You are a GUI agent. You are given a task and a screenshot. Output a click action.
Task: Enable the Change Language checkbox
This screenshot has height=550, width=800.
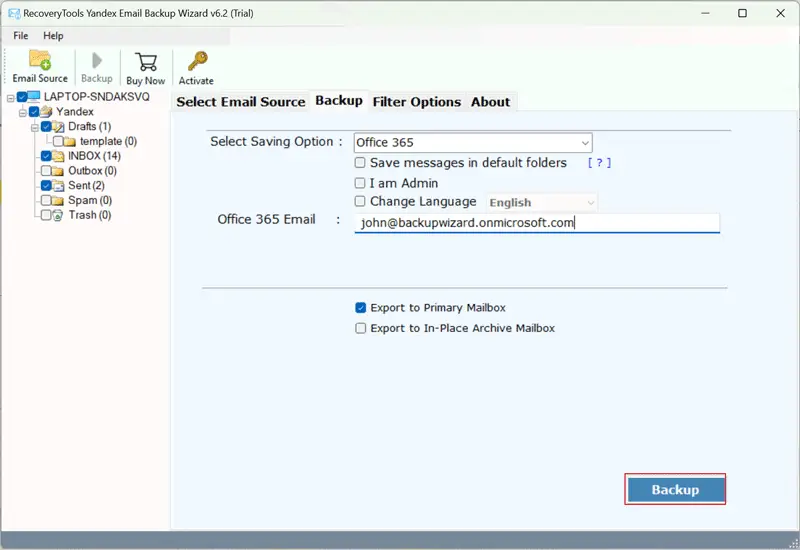click(x=360, y=202)
